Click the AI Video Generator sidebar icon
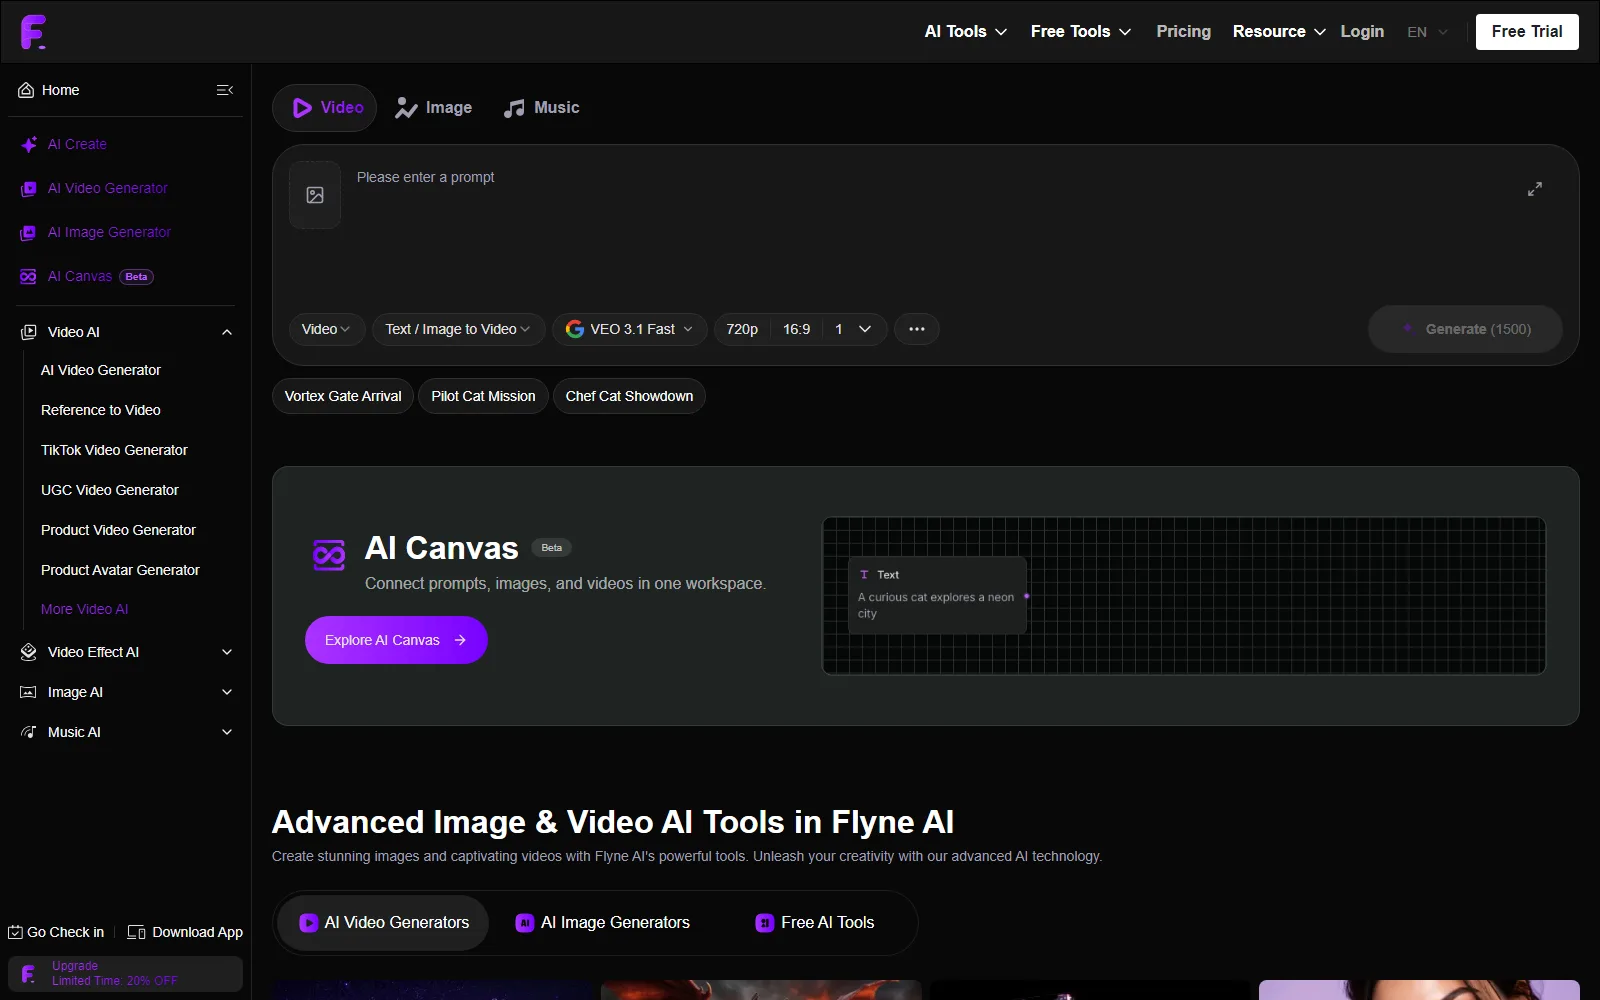This screenshot has height=1000, width=1600. (x=29, y=189)
